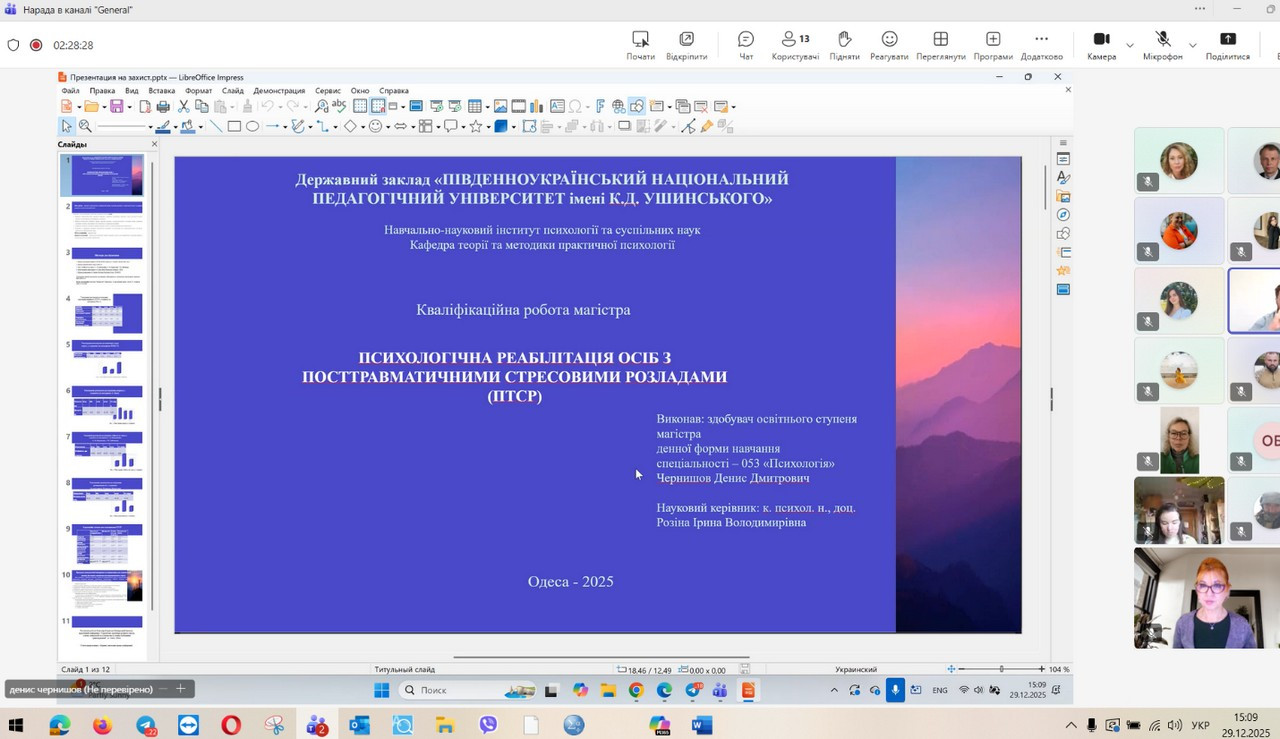This screenshot has width=1280, height=739.
Task: Expand the camera options dropdown arrow
Action: pos(1130,45)
